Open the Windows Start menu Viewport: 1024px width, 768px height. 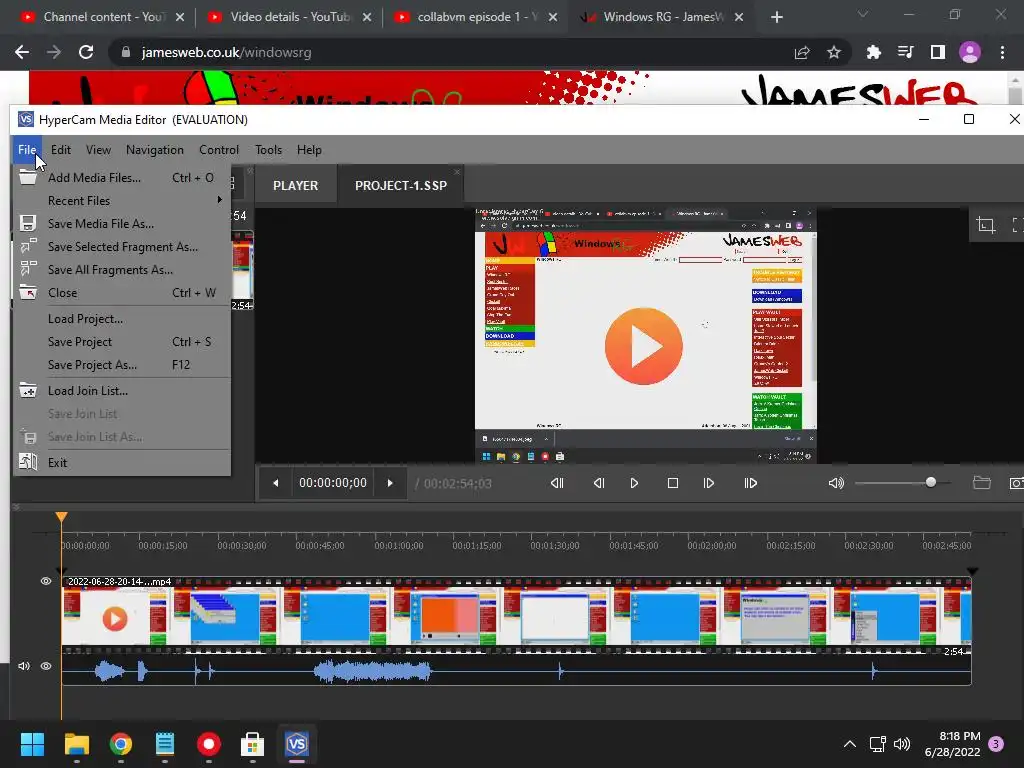pyautogui.click(x=32, y=744)
